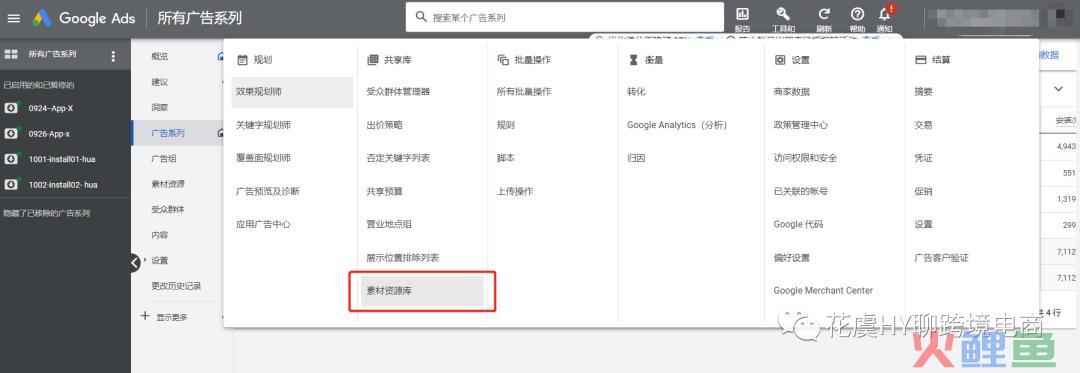Open the hamburger main menu
The height and width of the screenshot is (373, 1080).
point(13,18)
